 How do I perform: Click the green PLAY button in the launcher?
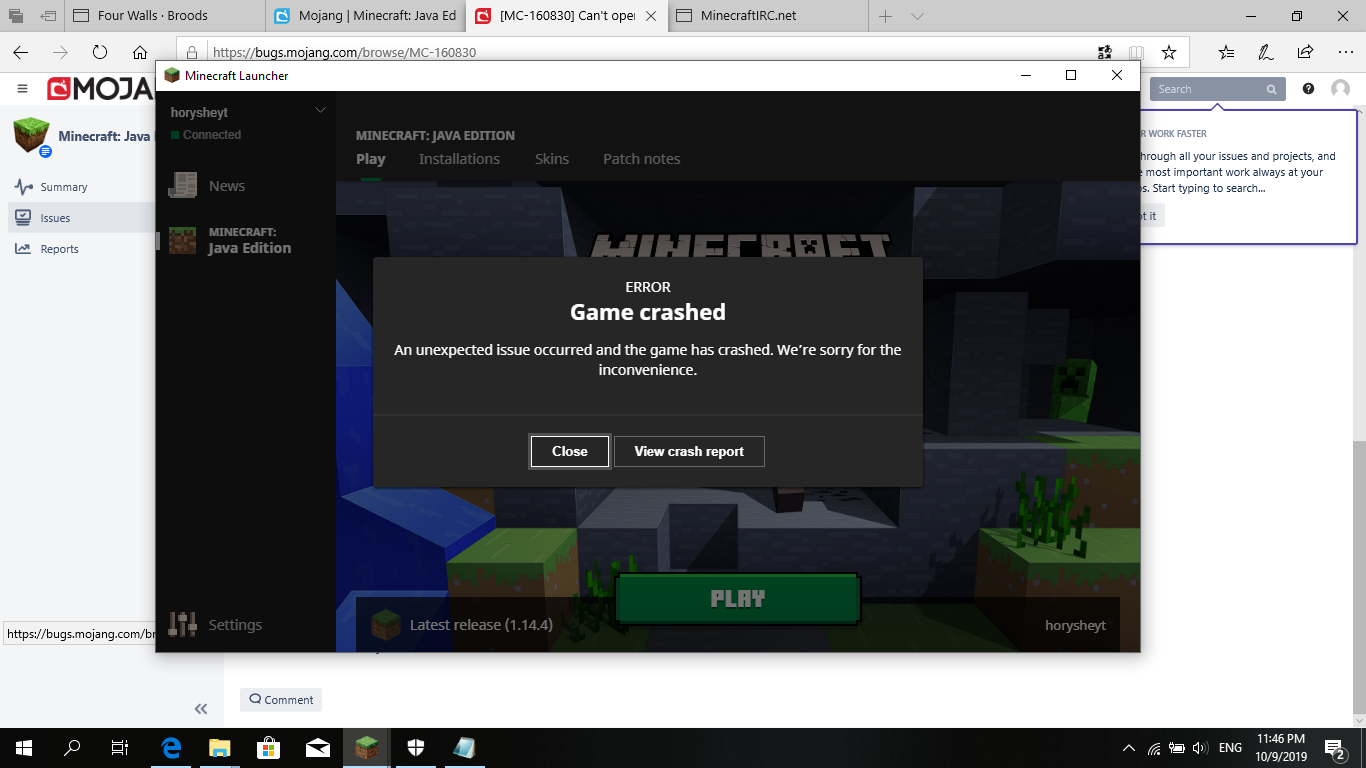point(738,599)
